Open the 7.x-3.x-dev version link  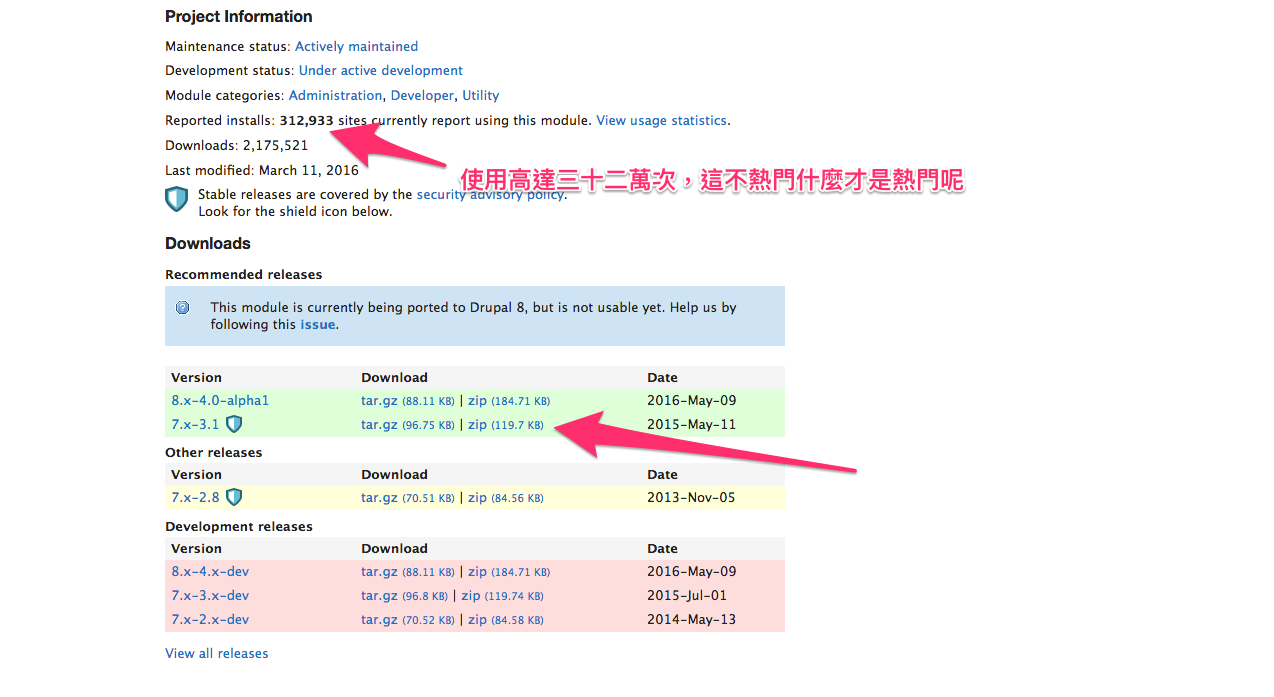[x=210, y=596]
